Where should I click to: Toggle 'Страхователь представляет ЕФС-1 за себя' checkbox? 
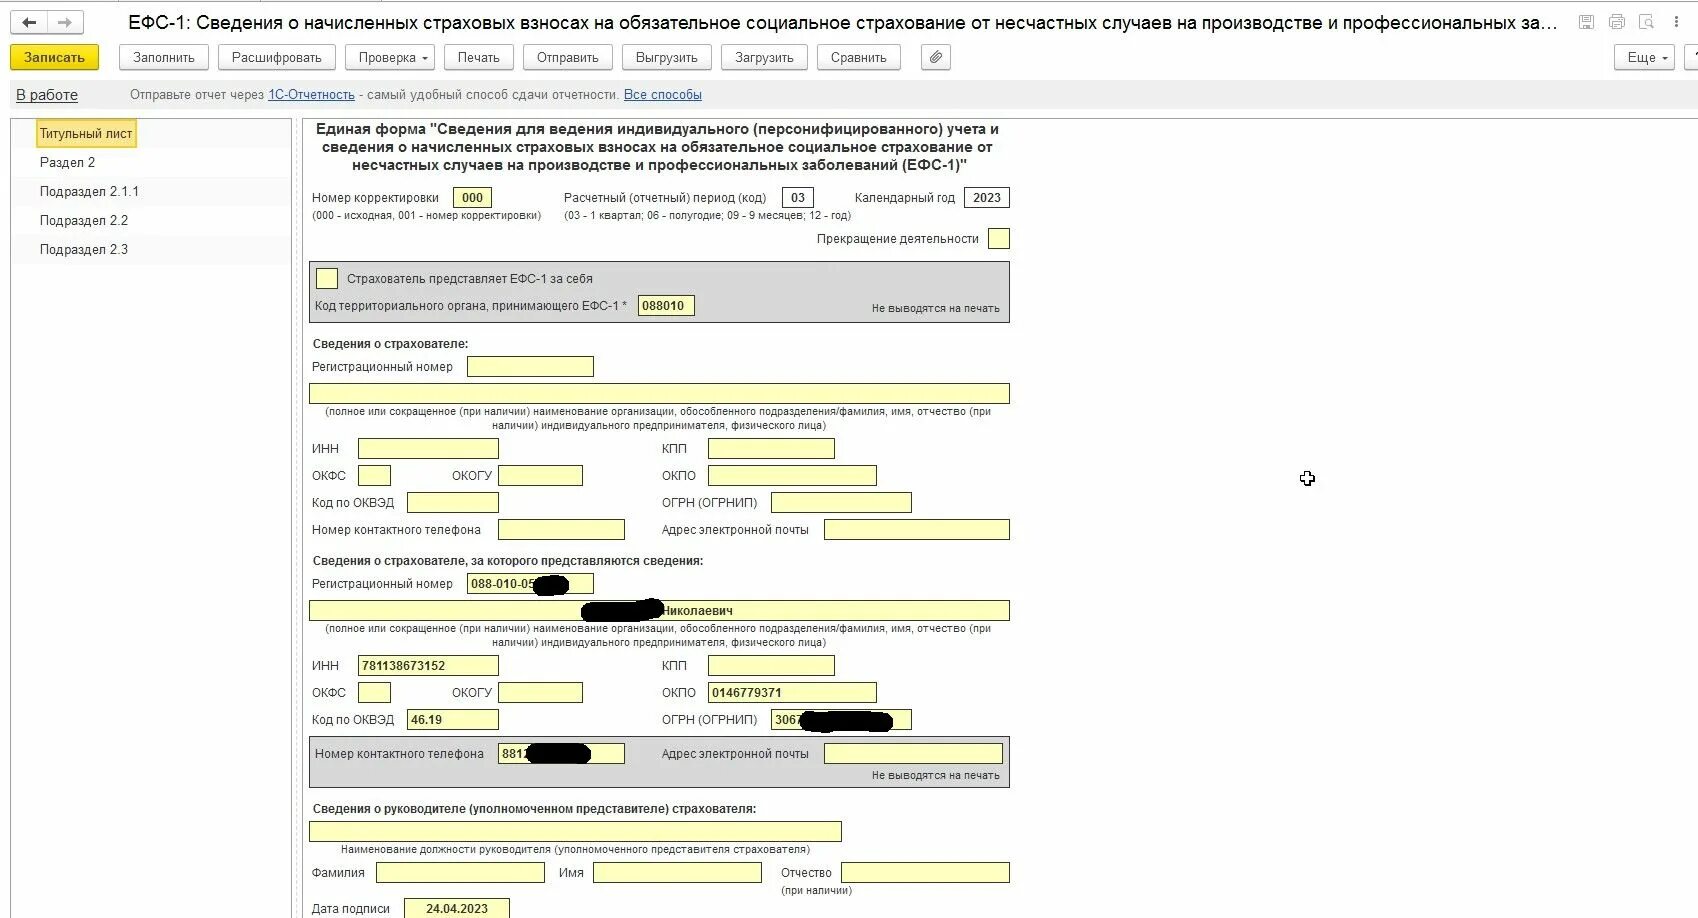pyautogui.click(x=327, y=279)
